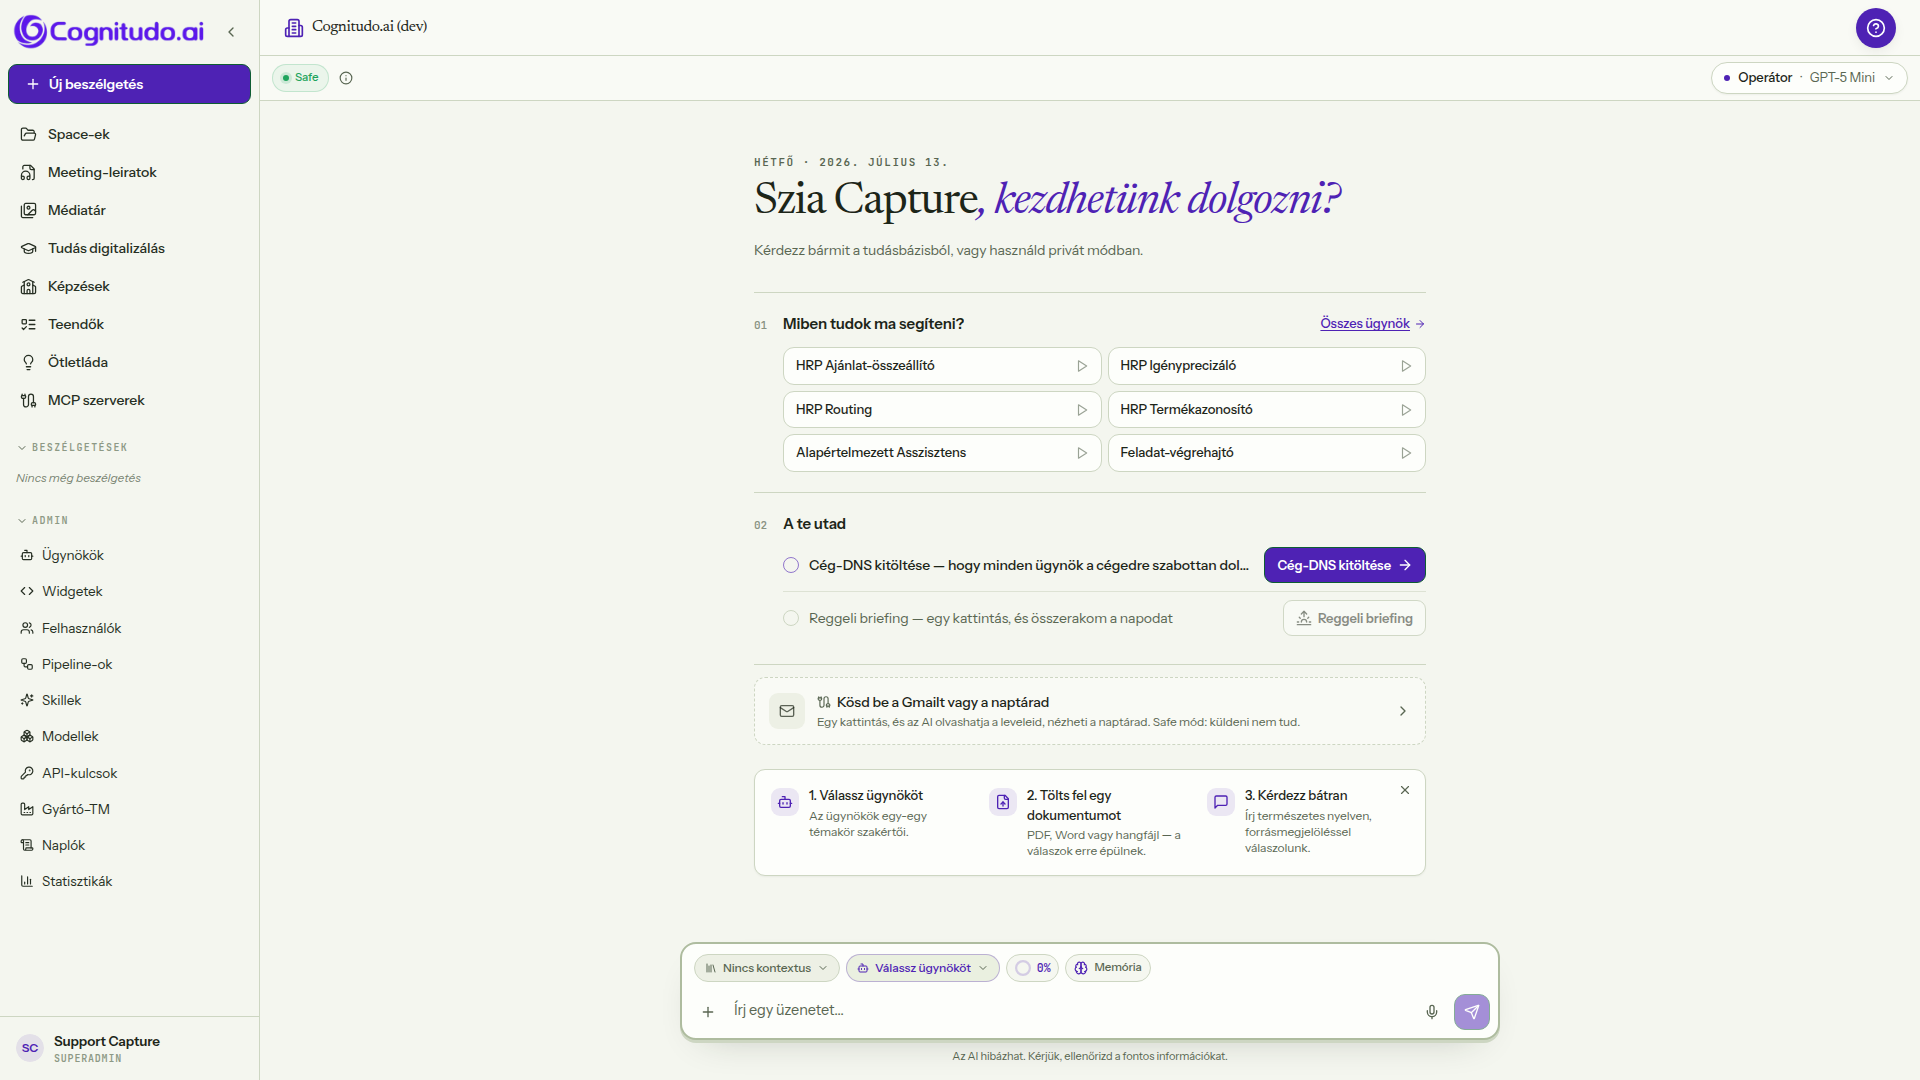Image resolution: width=1920 pixels, height=1080 pixels.
Task: Open Képzések in the sidebar
Action: pyautogui.click(x=129, y=286)
